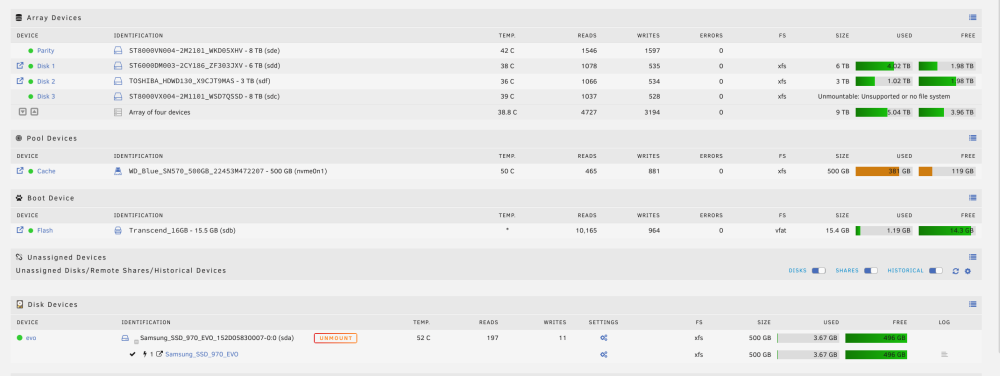
Task: Click Array of four devices summary icon
Action: [x=117, y=112]
